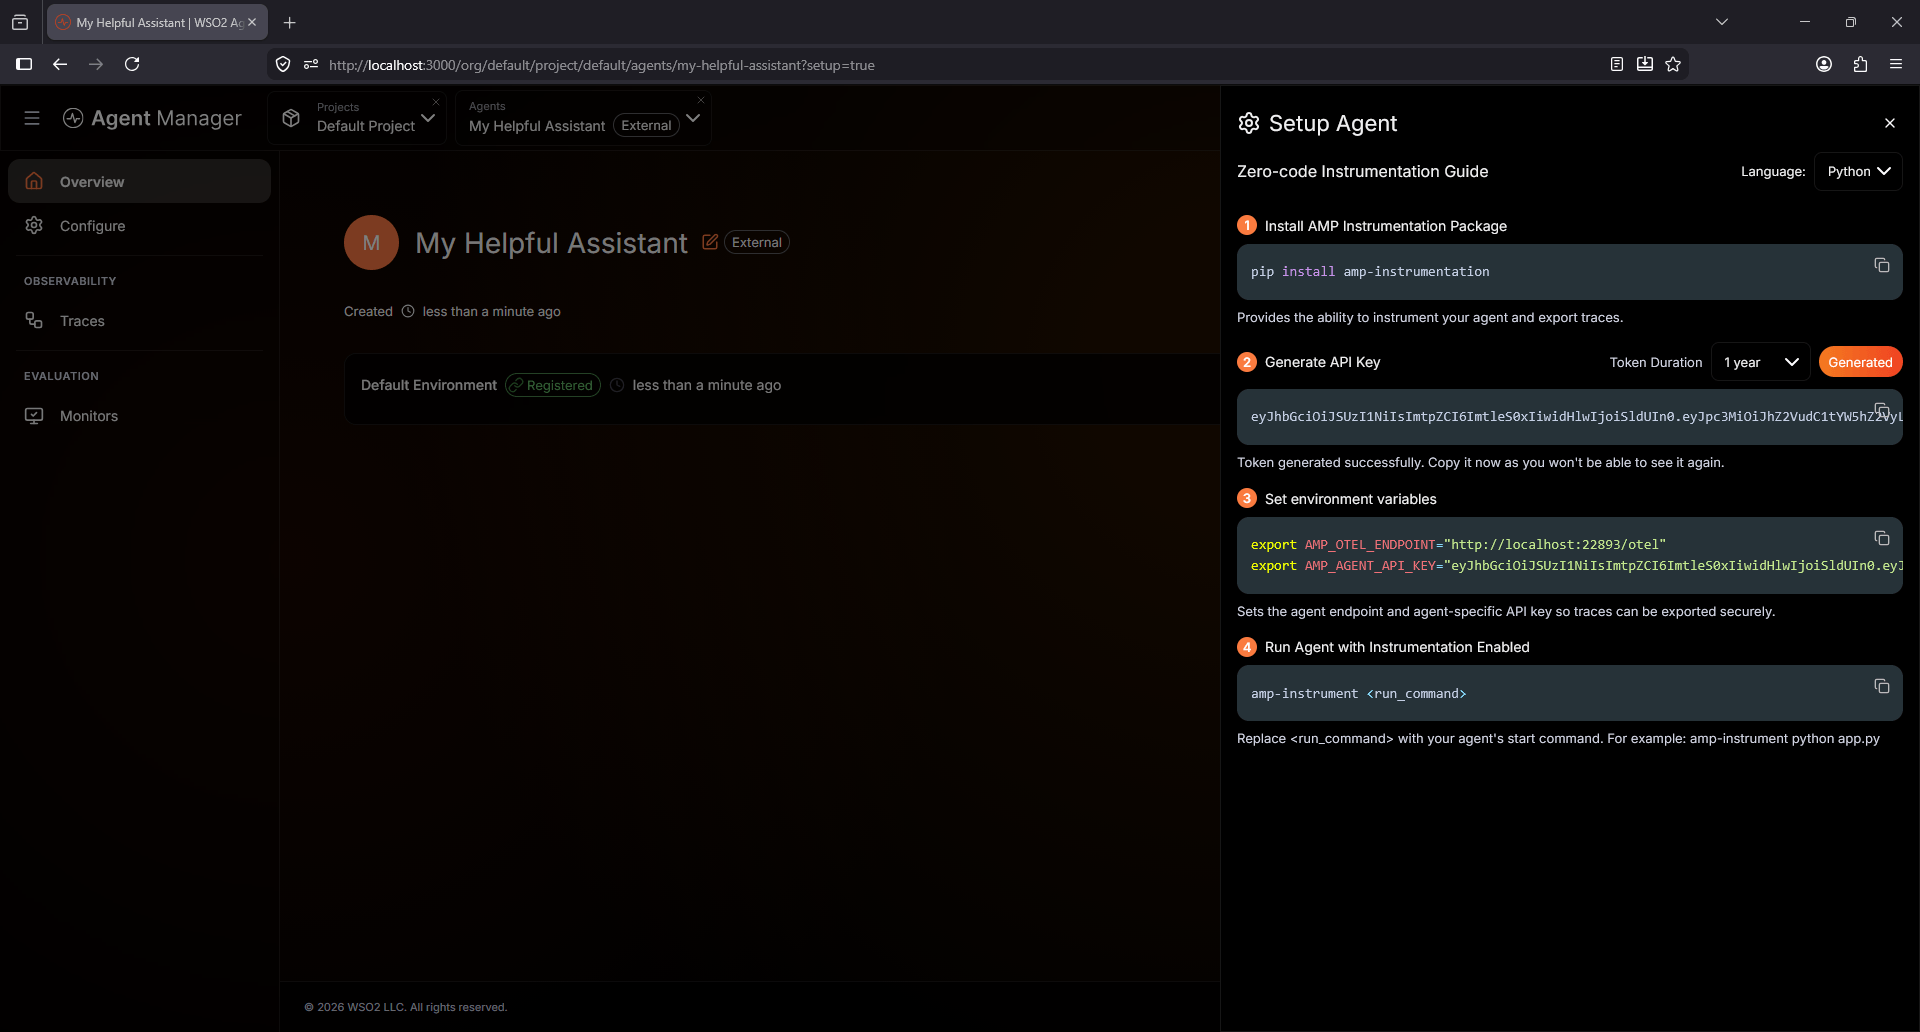Toggle the browser sidebar panel icon
The height and width of the screenshot is (1032, 1920).
pyautogui.click(x=24, y=64)
